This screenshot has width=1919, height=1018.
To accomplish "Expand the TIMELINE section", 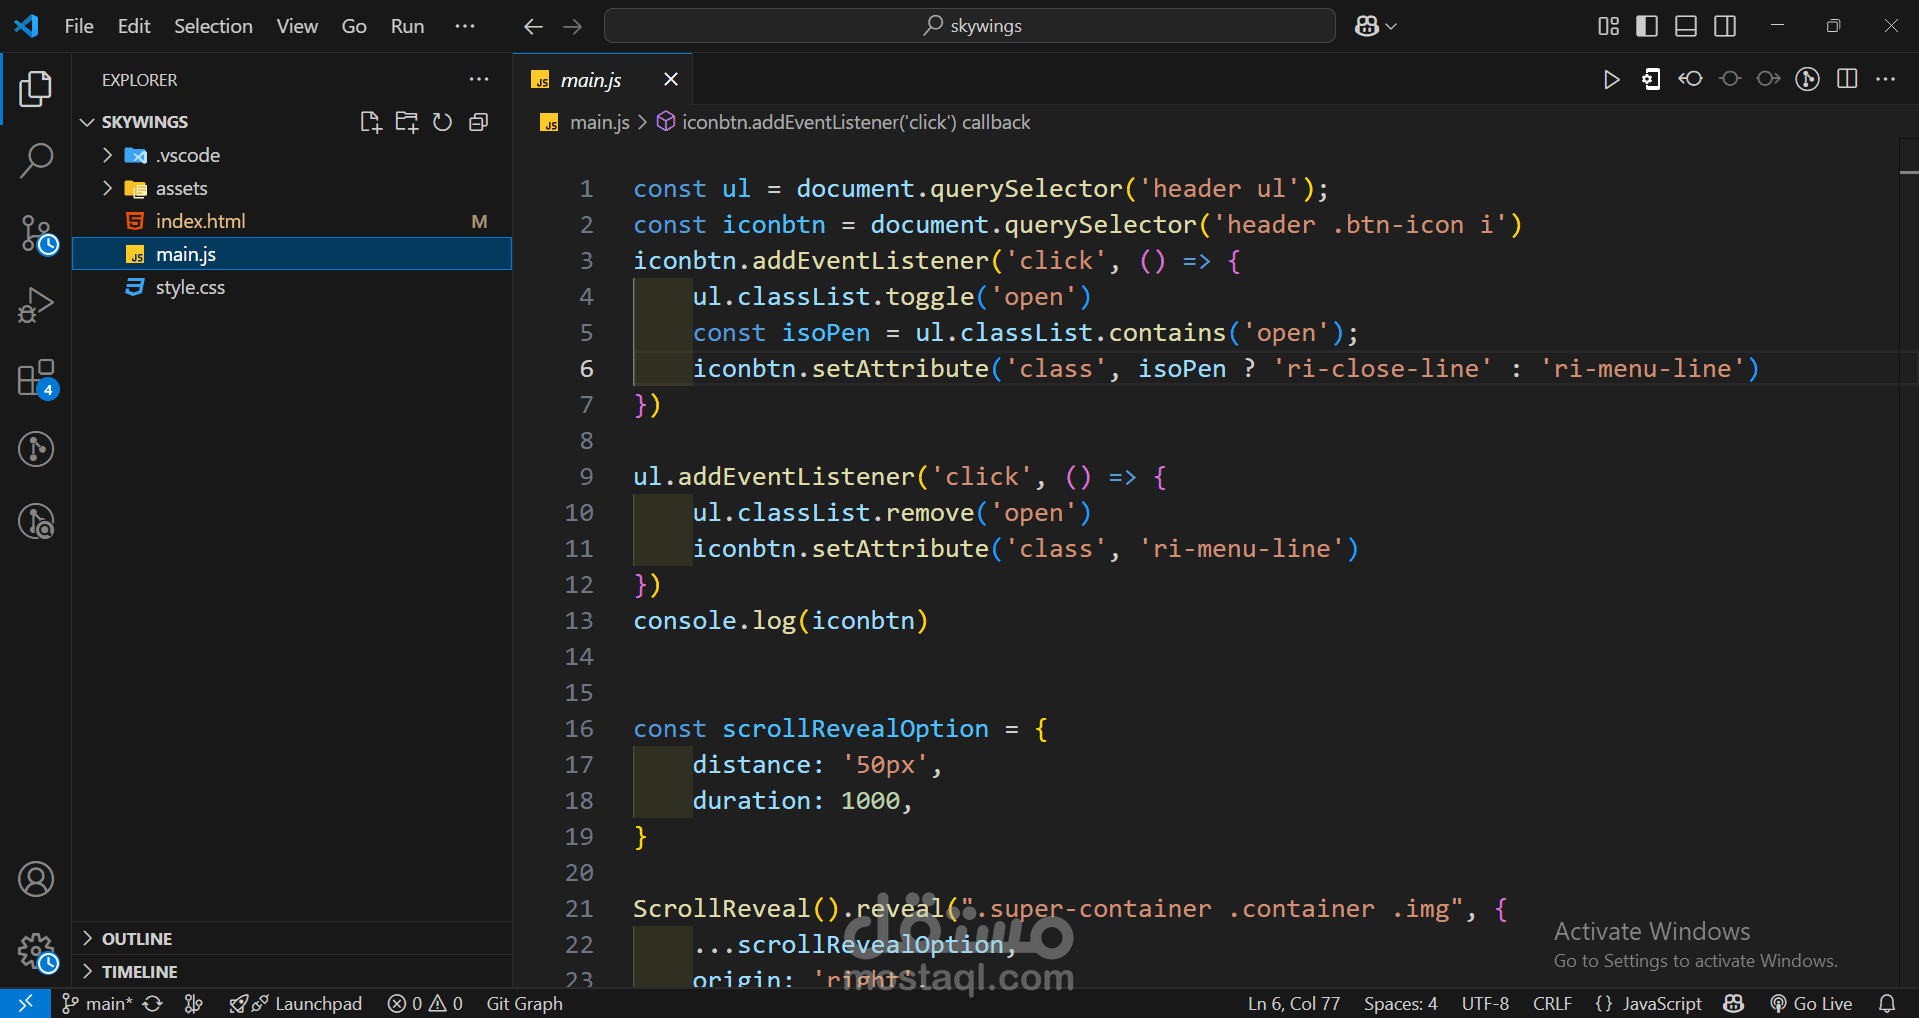I will pos(292,971).
